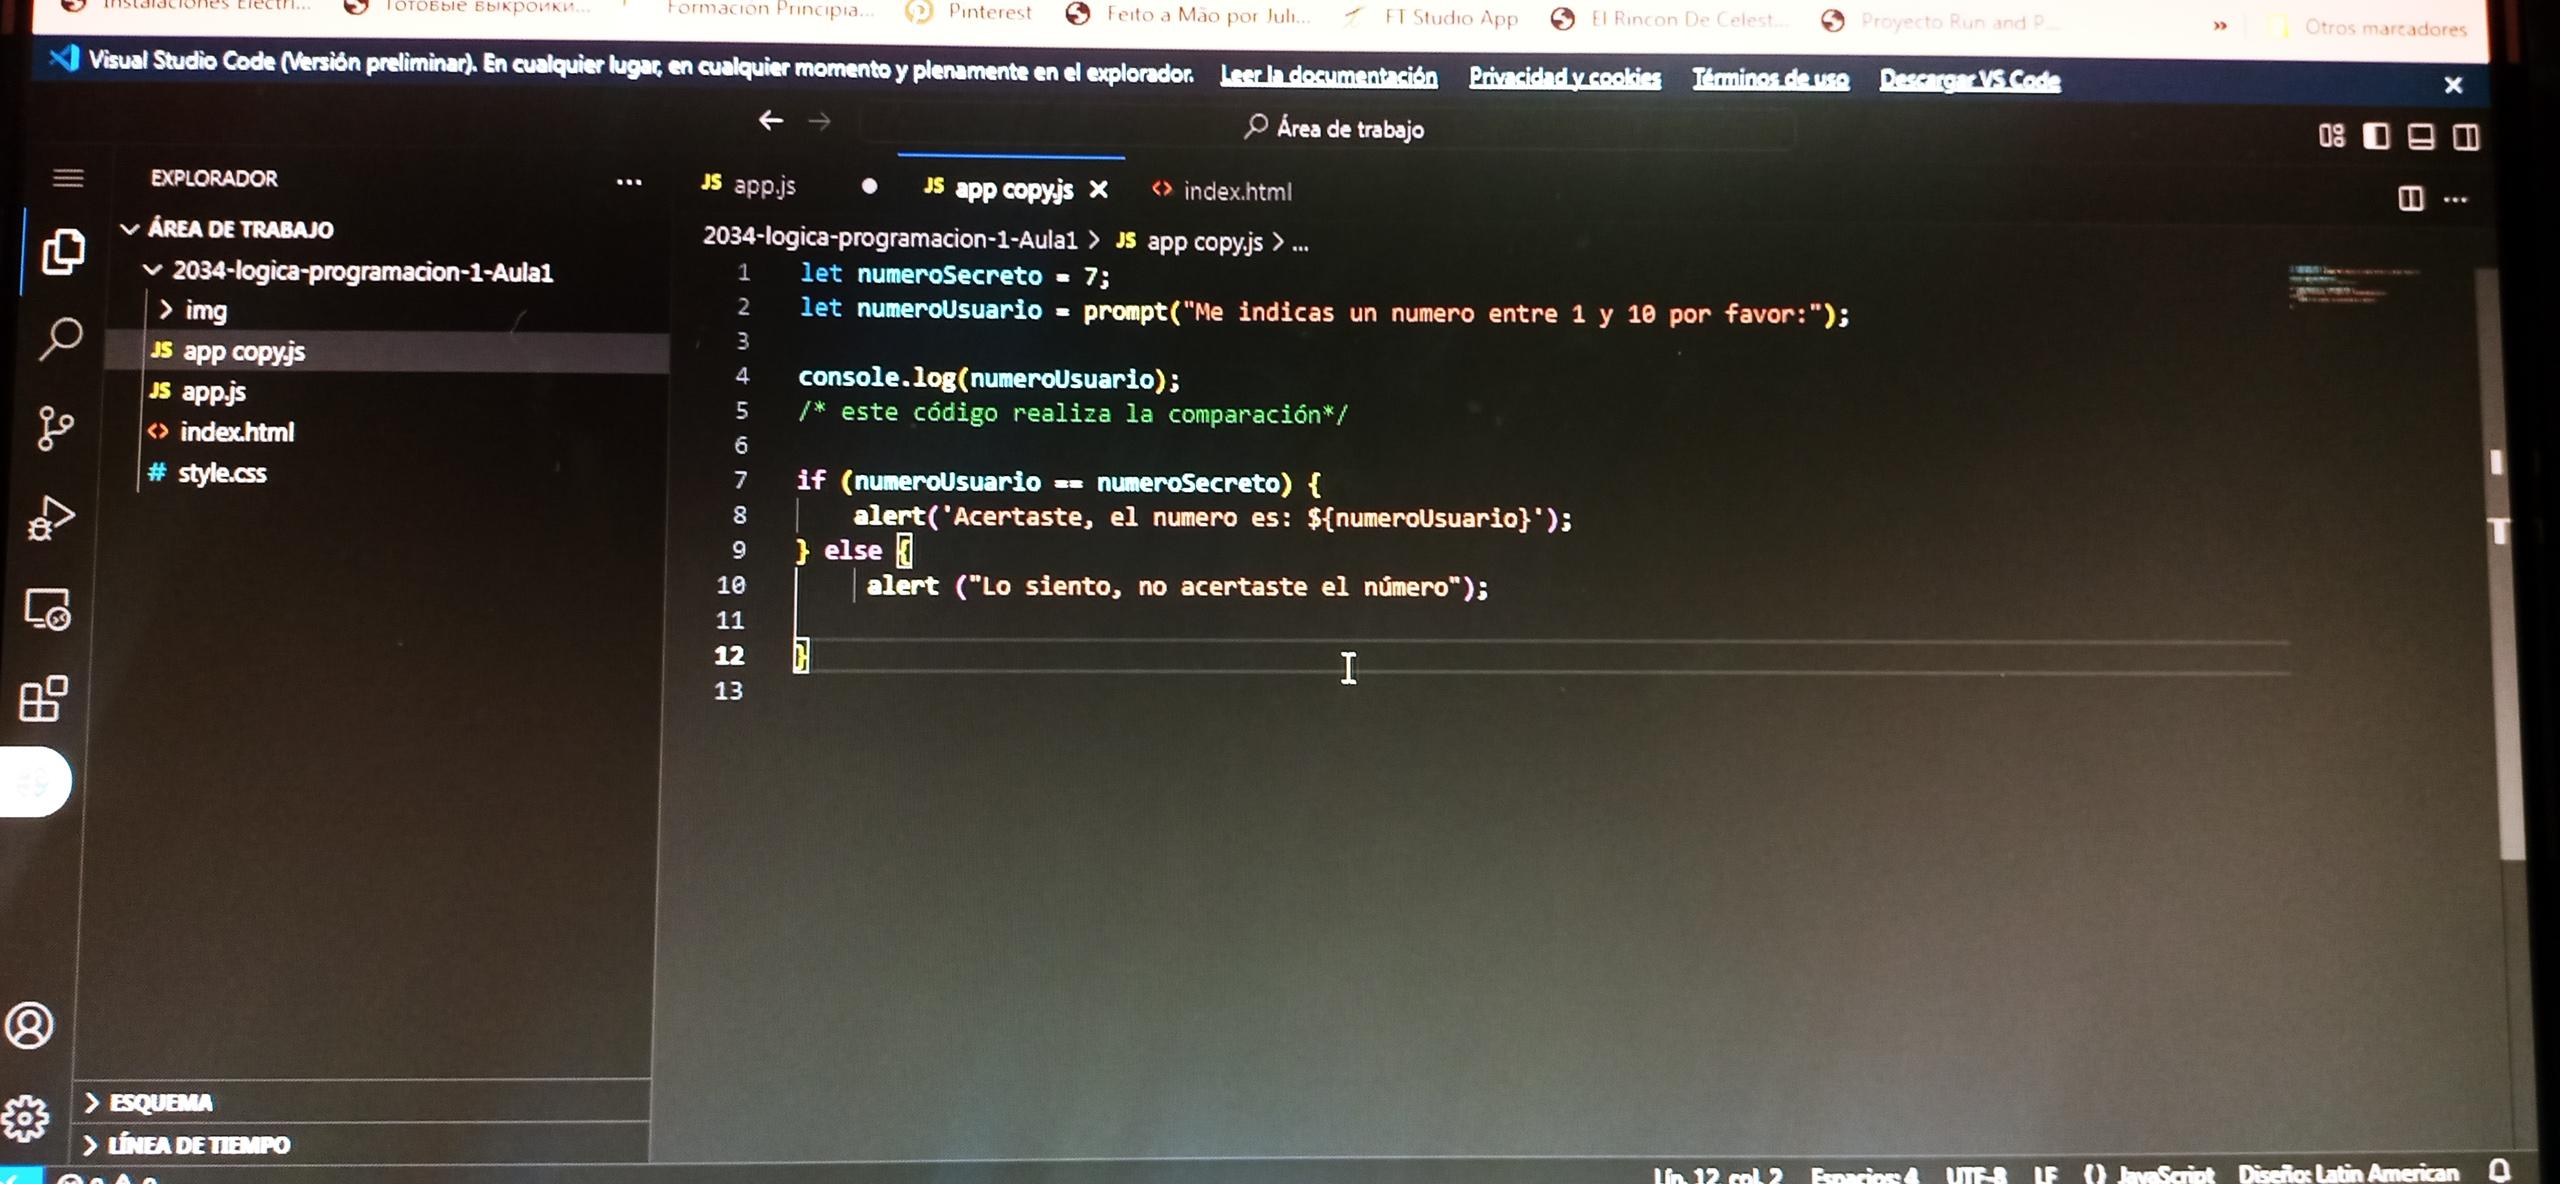Open app.js in the file tree

pyautogui.click(x=198, y=391)
